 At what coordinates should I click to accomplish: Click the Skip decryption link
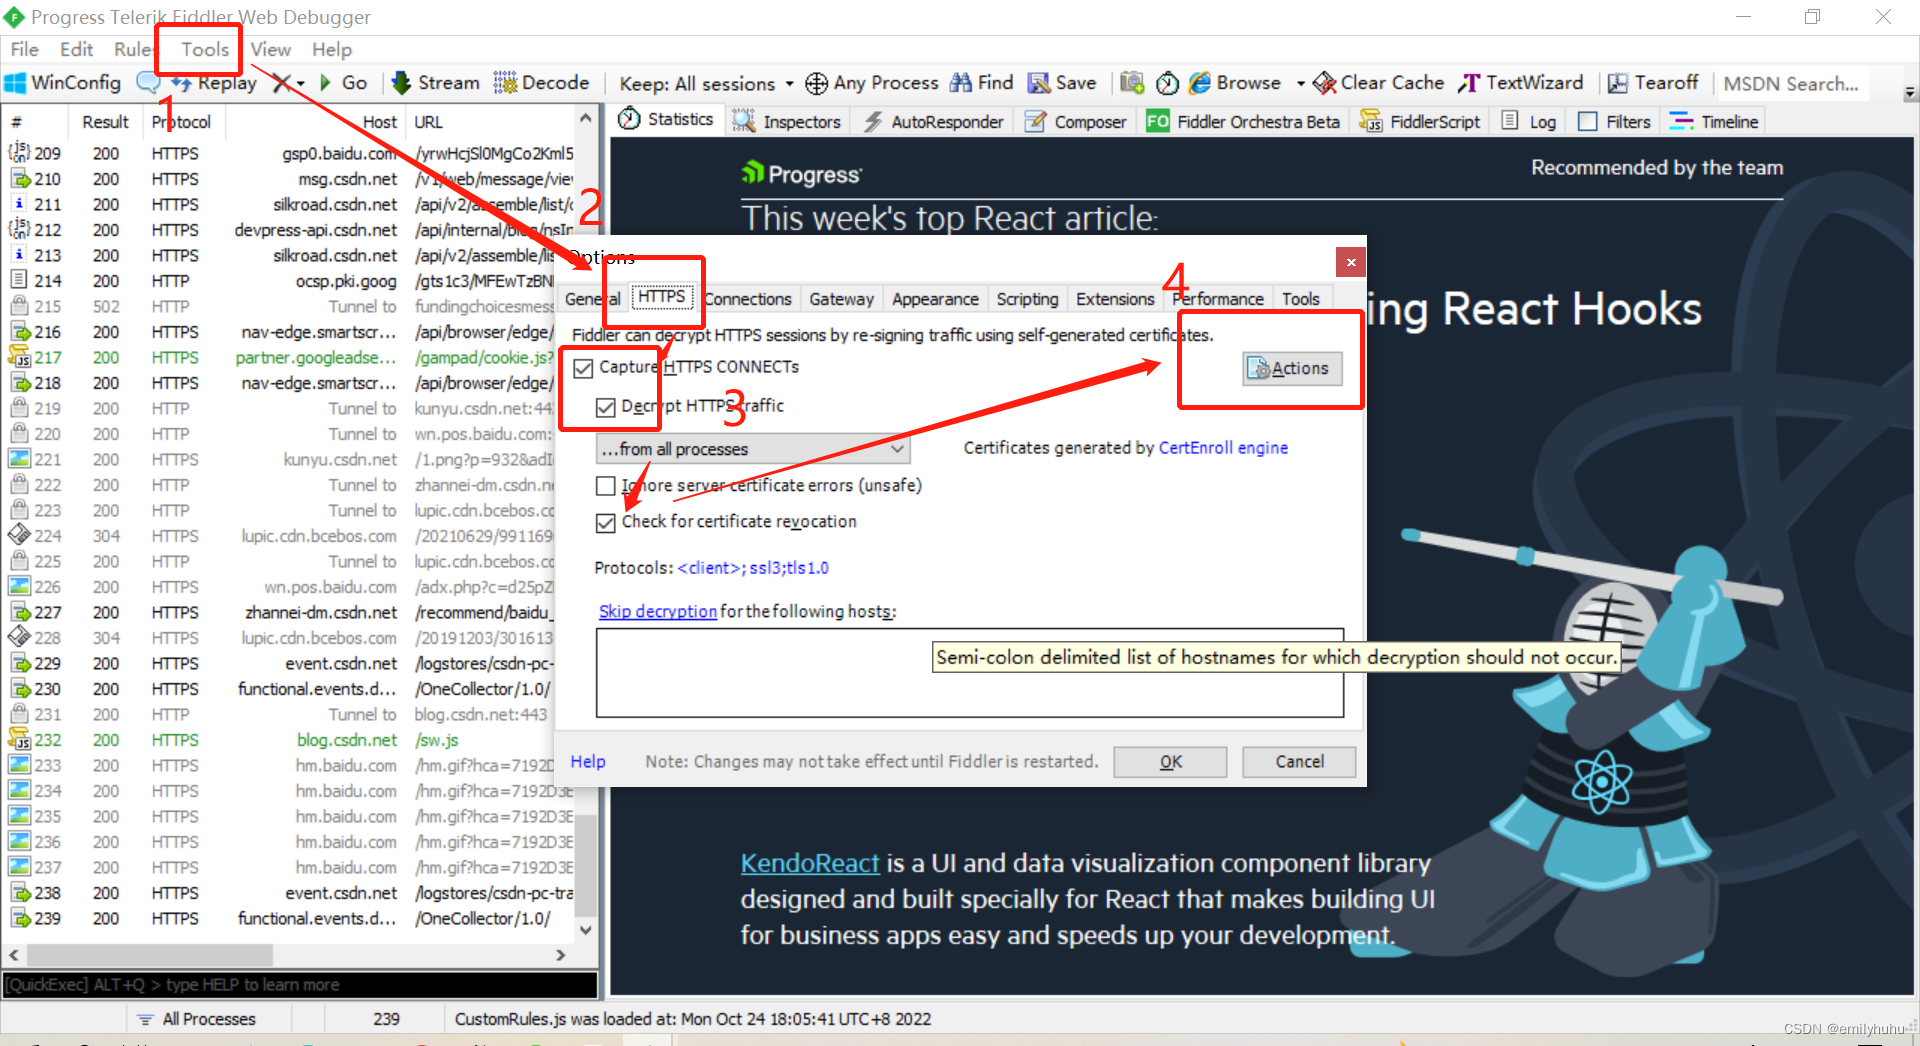[657, 611]
